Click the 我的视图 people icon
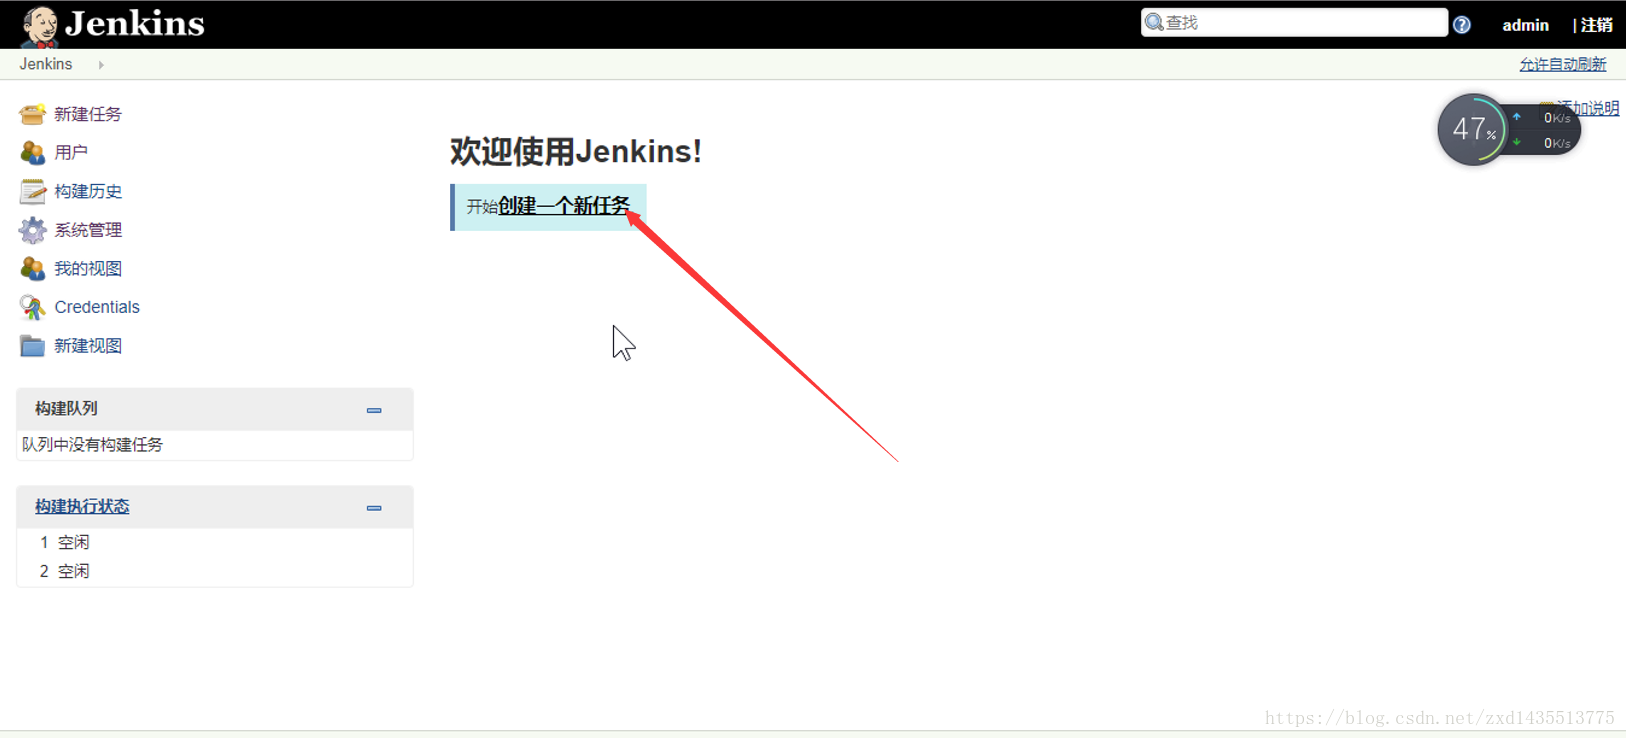The height and width of the screenshot is (738, 1626). tap(32, 268)
